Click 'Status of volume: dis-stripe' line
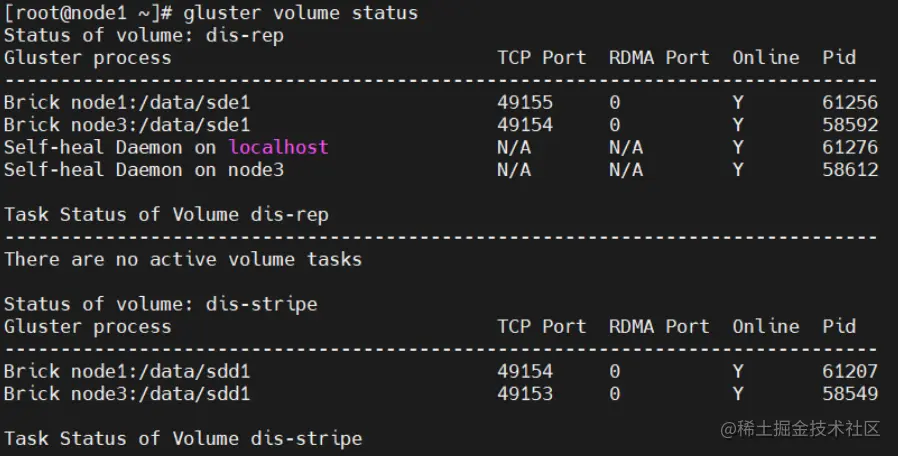The height and width of the screenshot is (456, 898). 160,304
